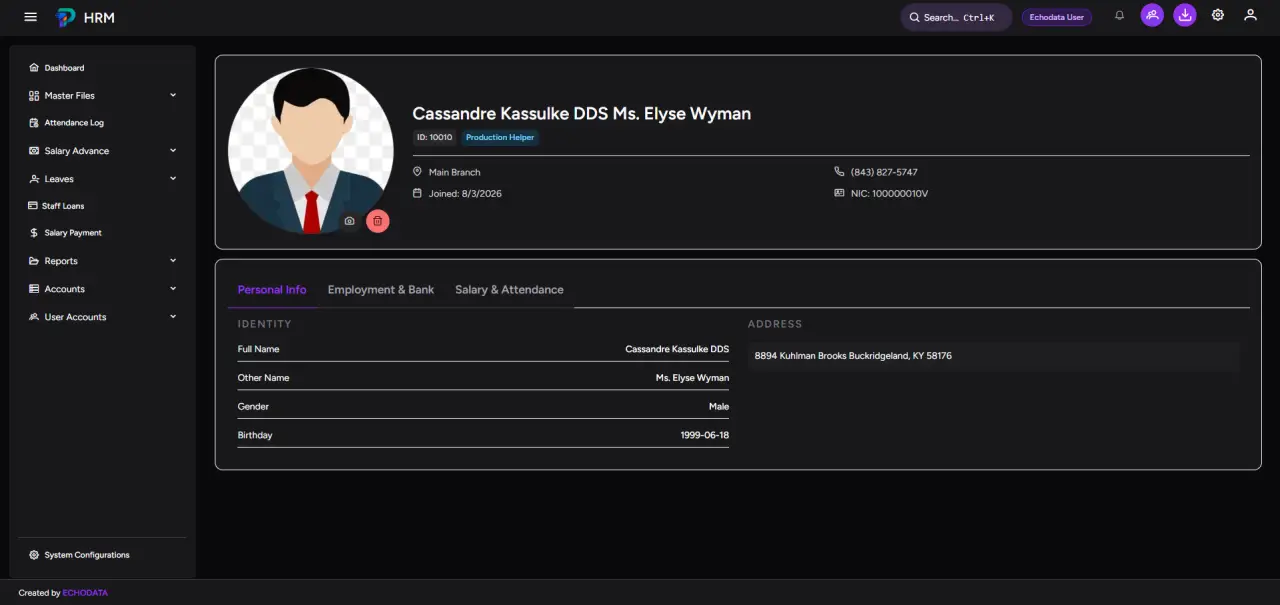Click the Staff Loans card icon
Image resolution: width=1280 pixels, height=605 pixels.
point(32,206)
